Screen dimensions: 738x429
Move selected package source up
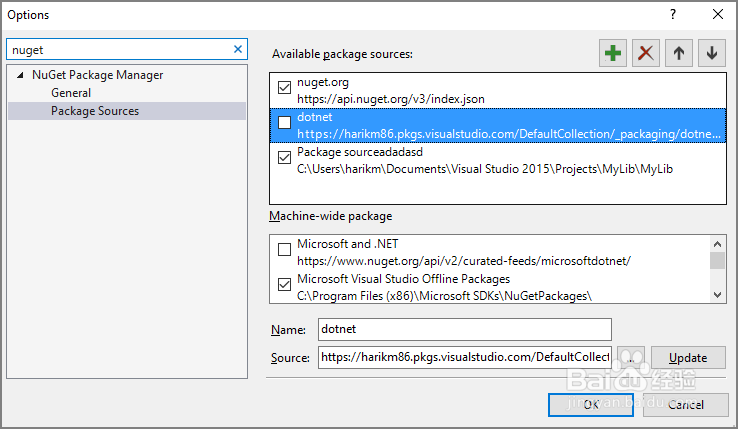coord(679,53)
